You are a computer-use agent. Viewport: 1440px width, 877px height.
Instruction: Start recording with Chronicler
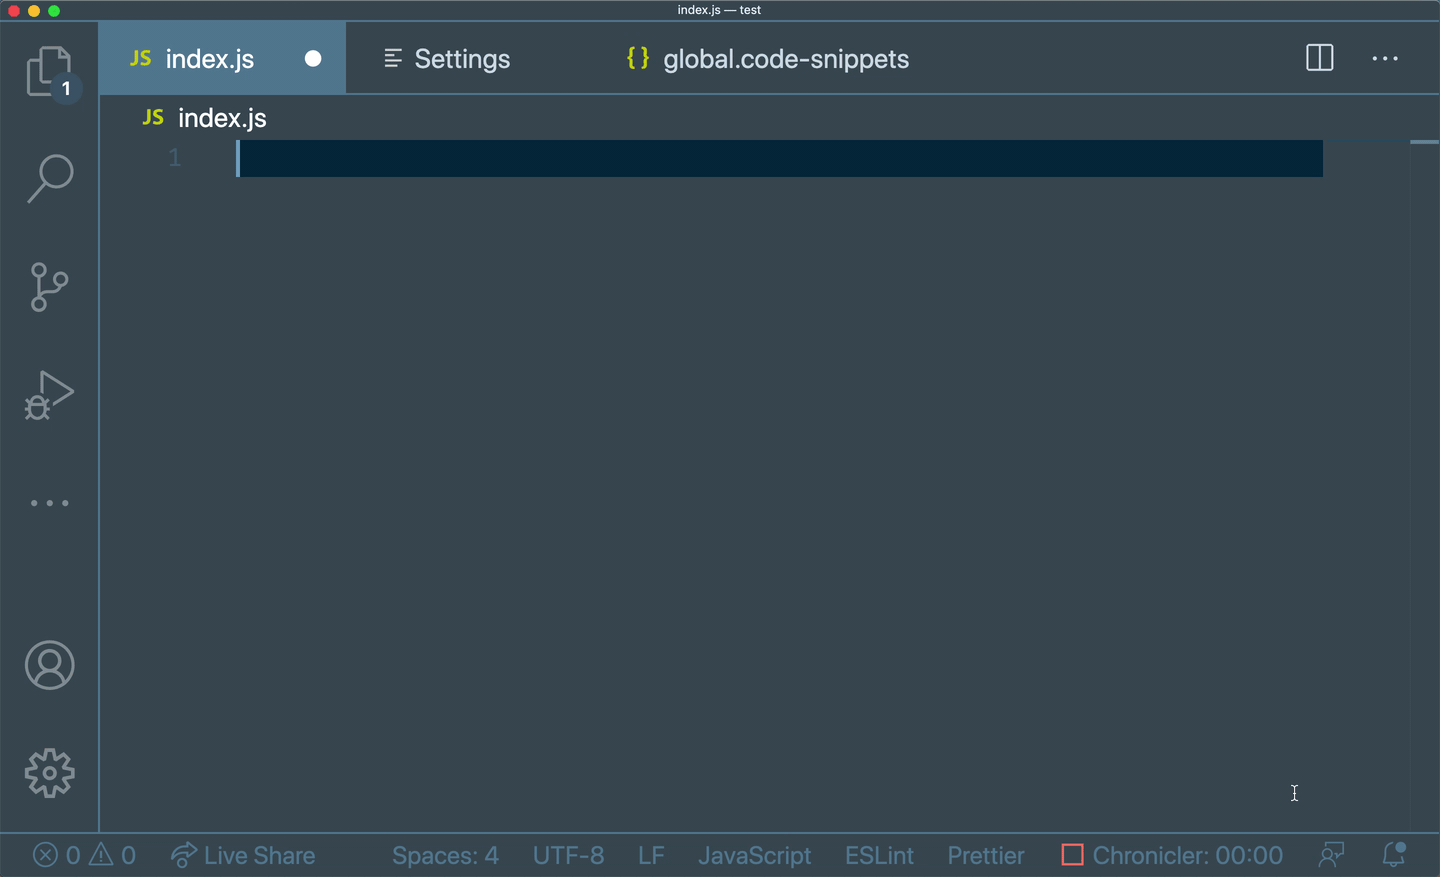[x=1170, y=855]
